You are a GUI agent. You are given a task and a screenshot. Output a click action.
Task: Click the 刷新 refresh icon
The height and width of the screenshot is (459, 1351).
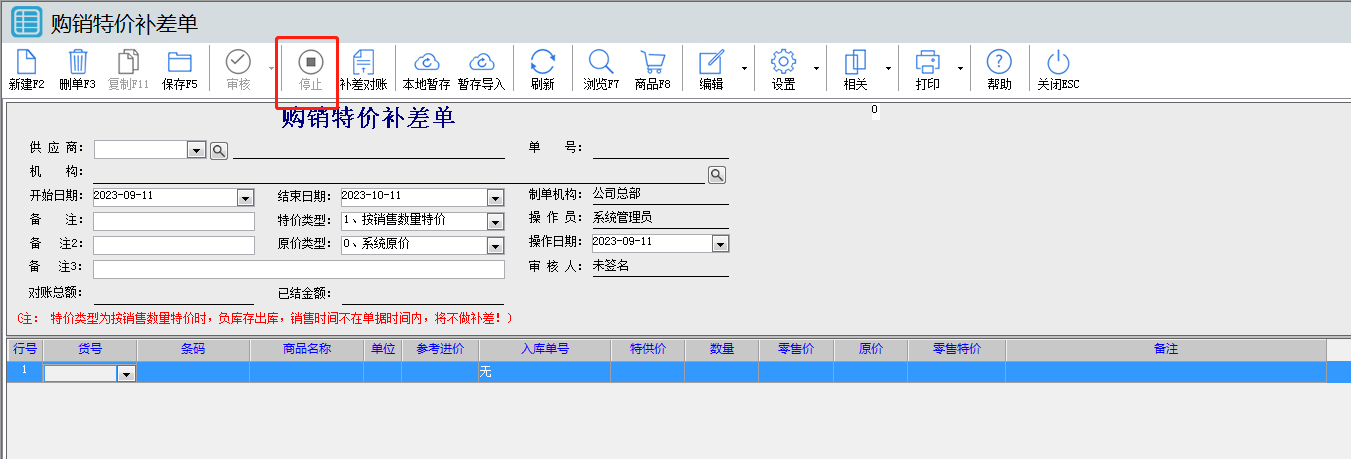pos(542,62)
